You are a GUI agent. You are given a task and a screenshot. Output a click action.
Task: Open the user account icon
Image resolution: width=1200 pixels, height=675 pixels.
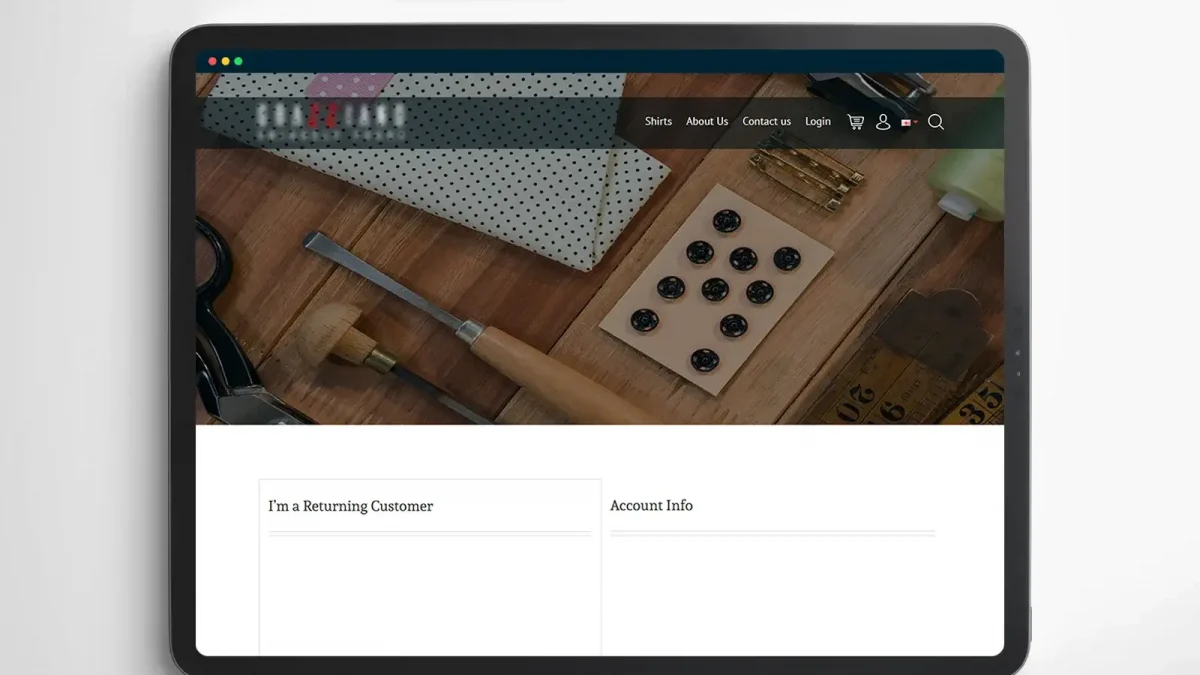[883, 122]
